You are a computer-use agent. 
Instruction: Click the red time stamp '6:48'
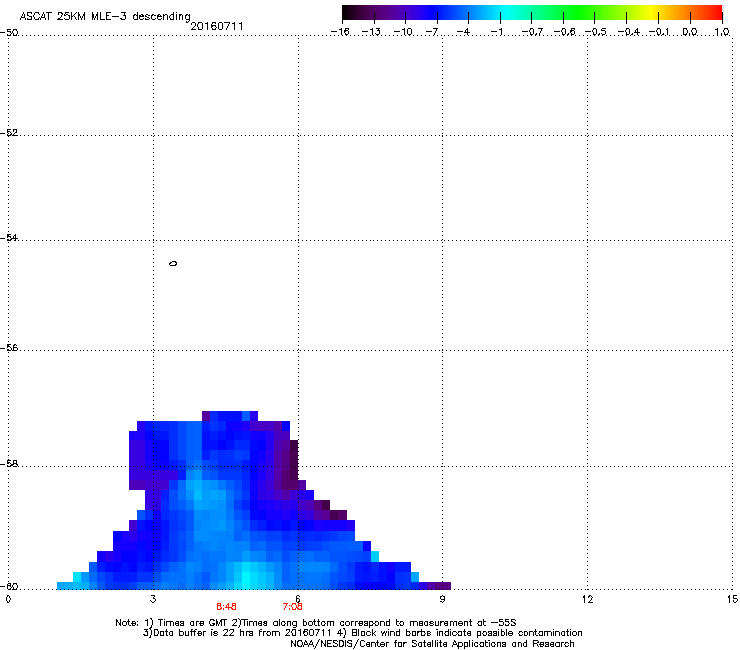coord(226,607)
